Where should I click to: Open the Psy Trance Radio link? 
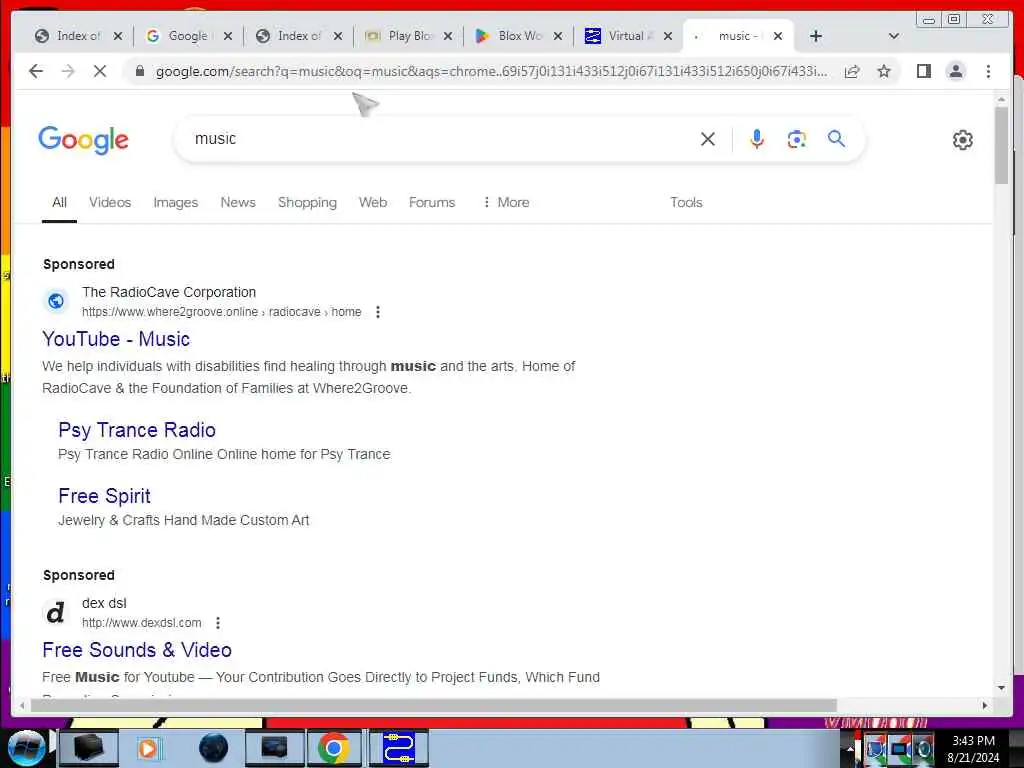tap(136, 430)
